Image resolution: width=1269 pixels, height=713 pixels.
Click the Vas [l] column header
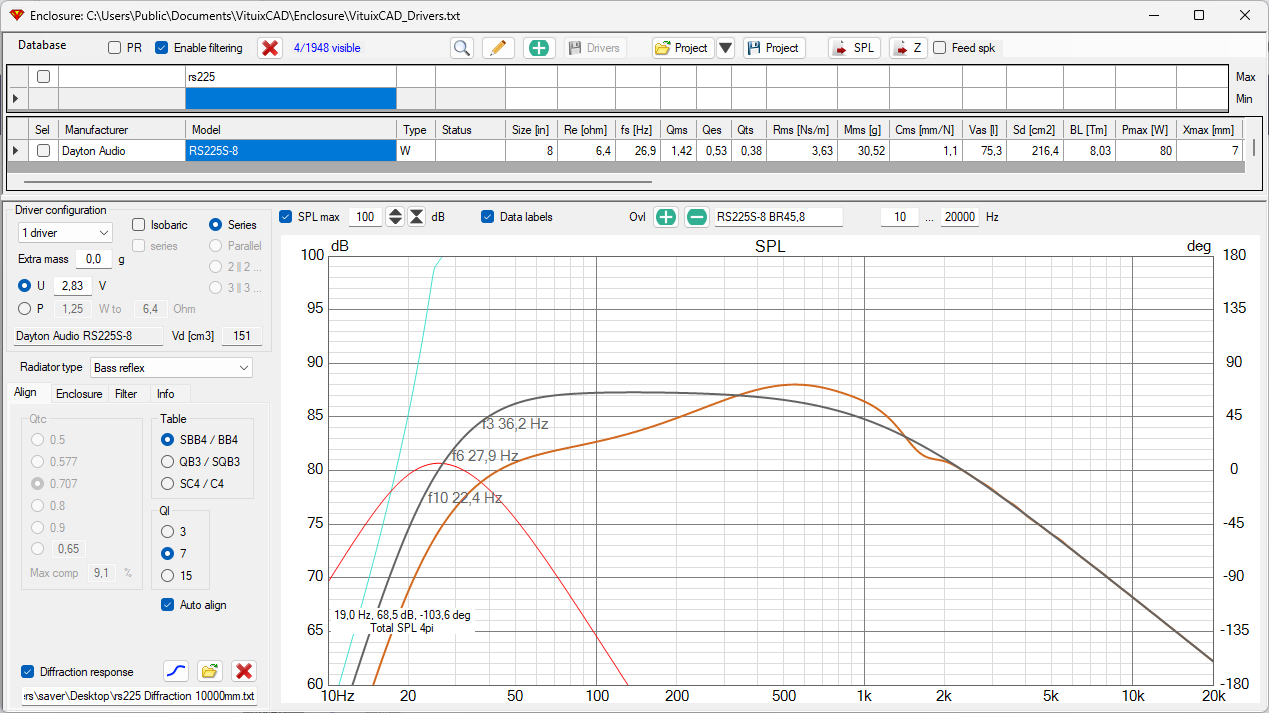(984, 130)
